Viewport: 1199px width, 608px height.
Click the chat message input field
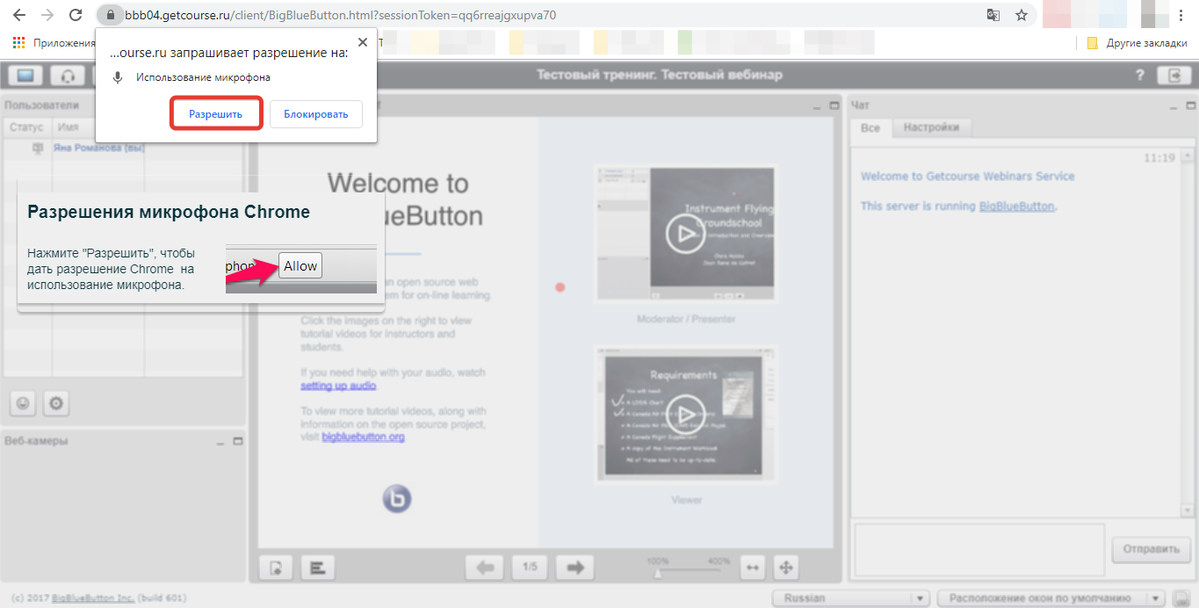tap(980, 548)
